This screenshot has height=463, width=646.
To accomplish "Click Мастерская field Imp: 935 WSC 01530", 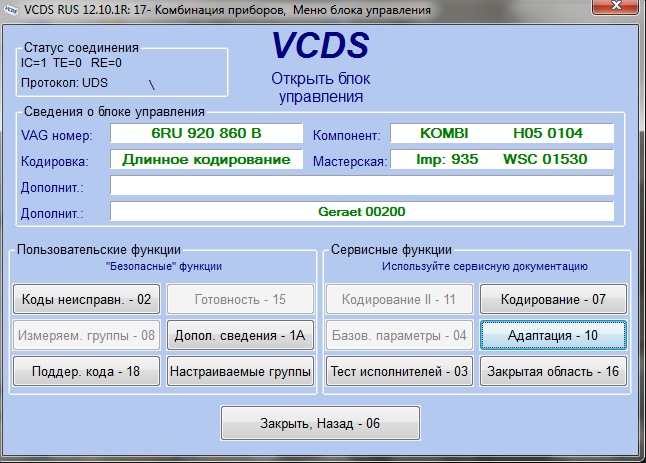I will (502, 159).
